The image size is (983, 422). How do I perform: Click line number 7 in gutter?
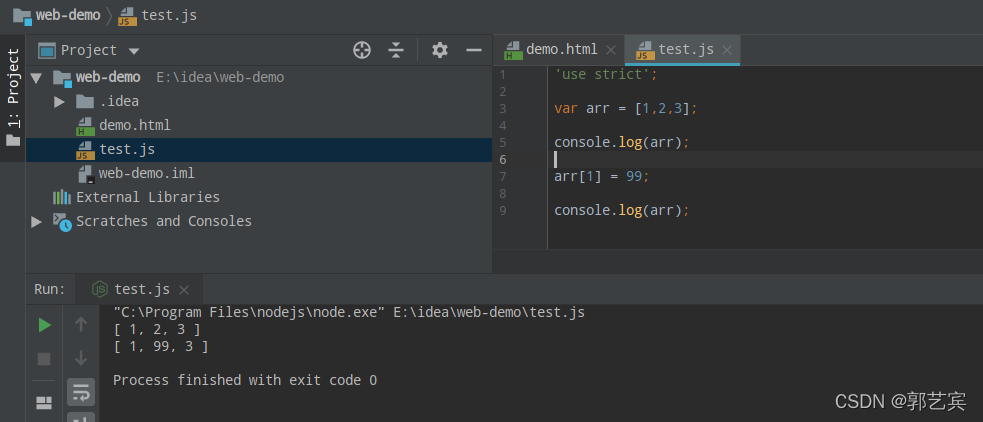[503, 176]
